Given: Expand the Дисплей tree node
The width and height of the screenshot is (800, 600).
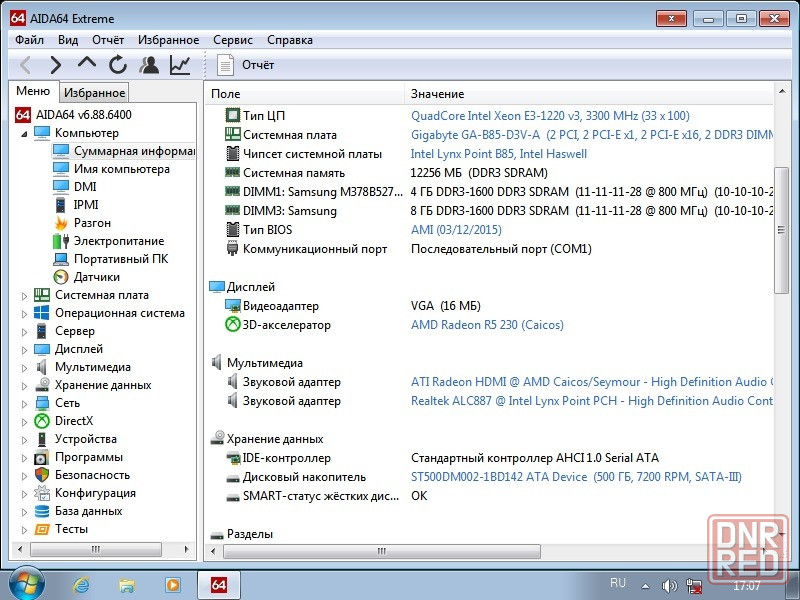Looking at the screenshot, I should click(24, 349).
